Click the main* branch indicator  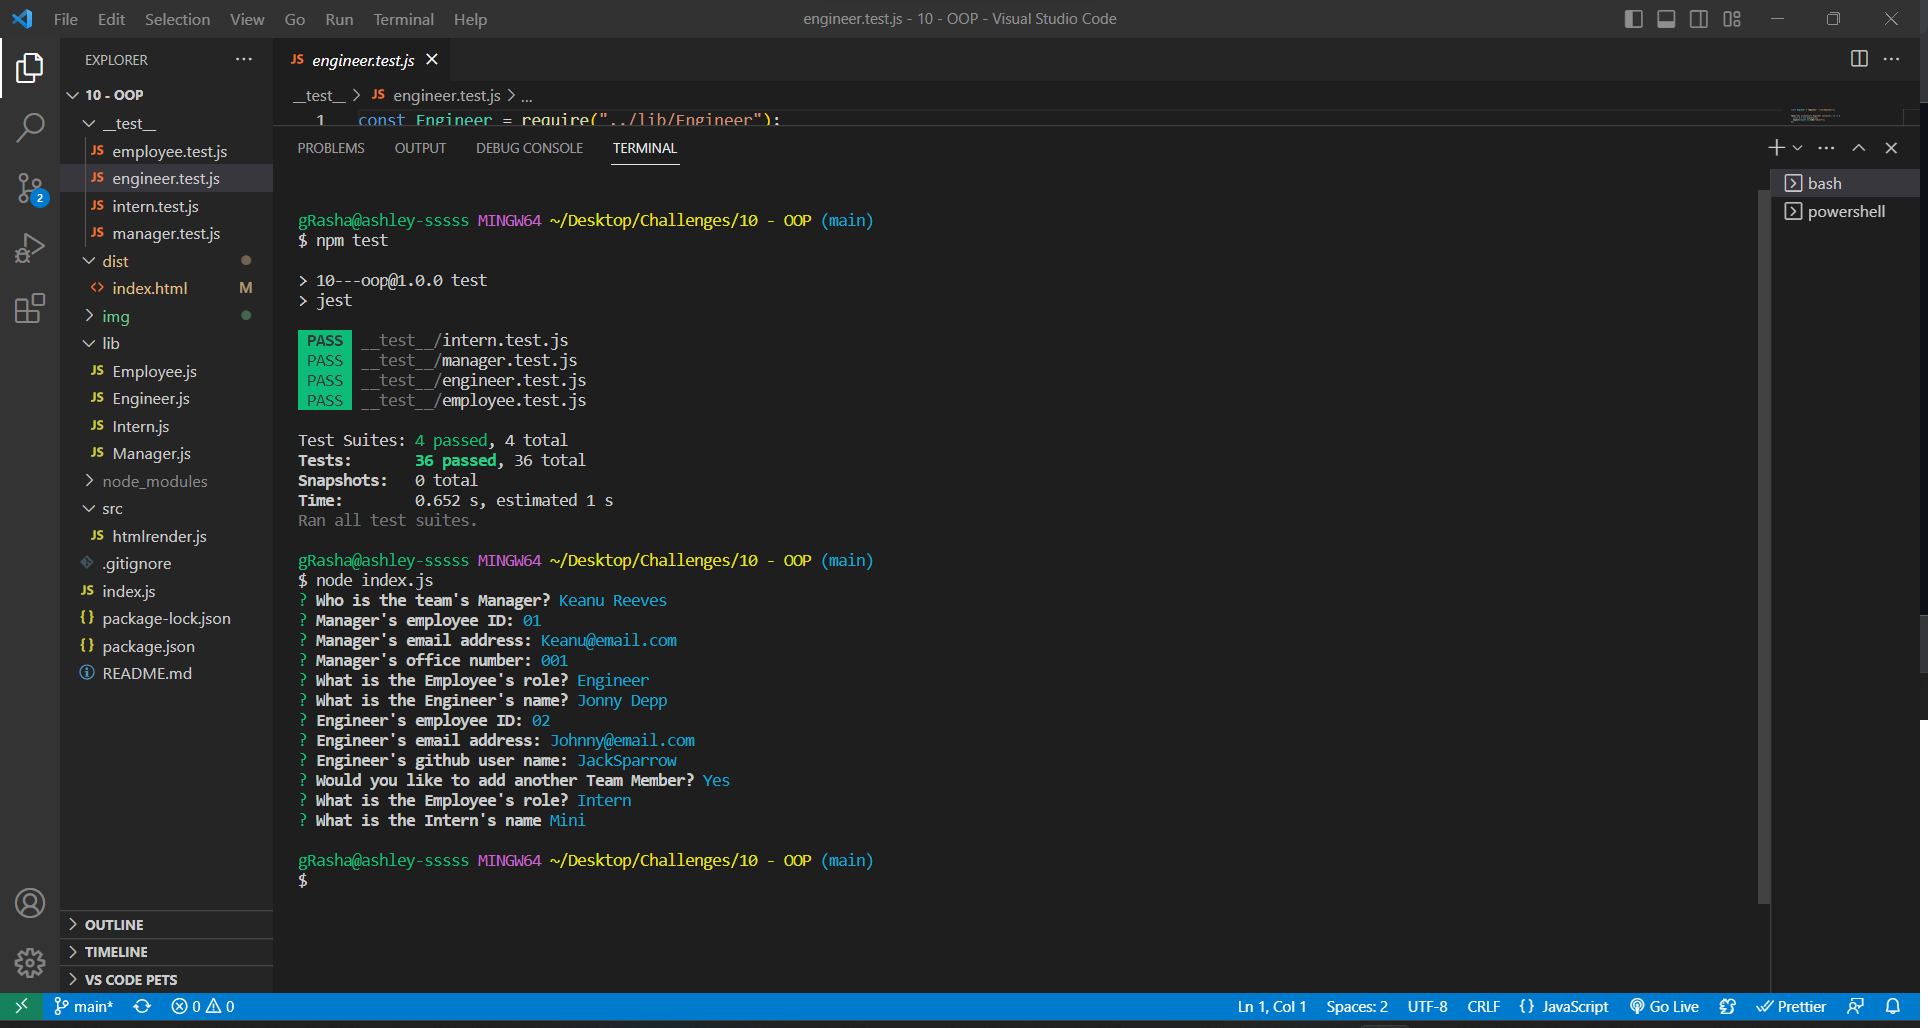[84, 1006]
